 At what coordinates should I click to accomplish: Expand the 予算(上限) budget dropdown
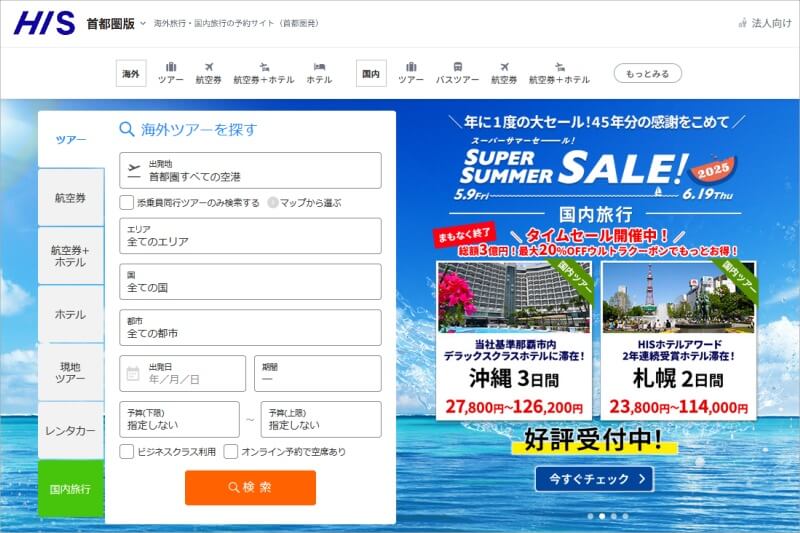coord(321,419)
